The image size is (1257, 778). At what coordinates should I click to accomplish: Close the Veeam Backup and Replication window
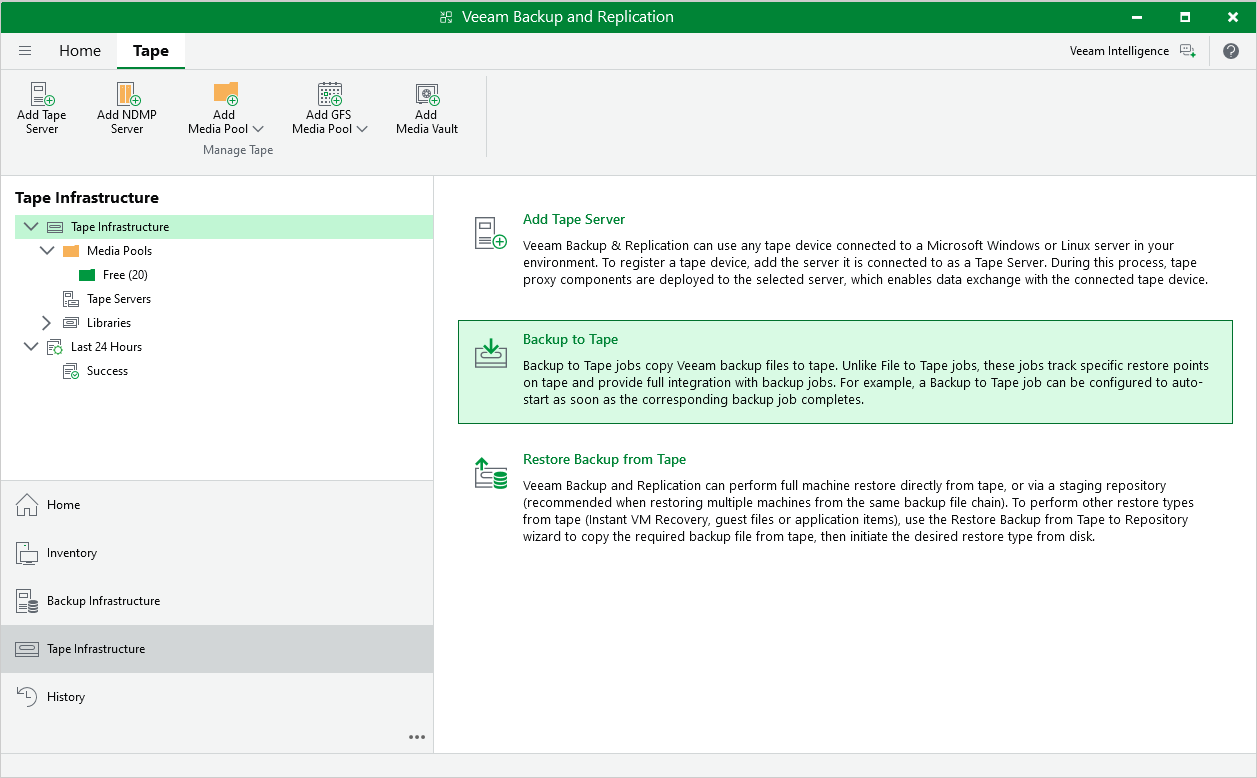[x=1232, y=17]
